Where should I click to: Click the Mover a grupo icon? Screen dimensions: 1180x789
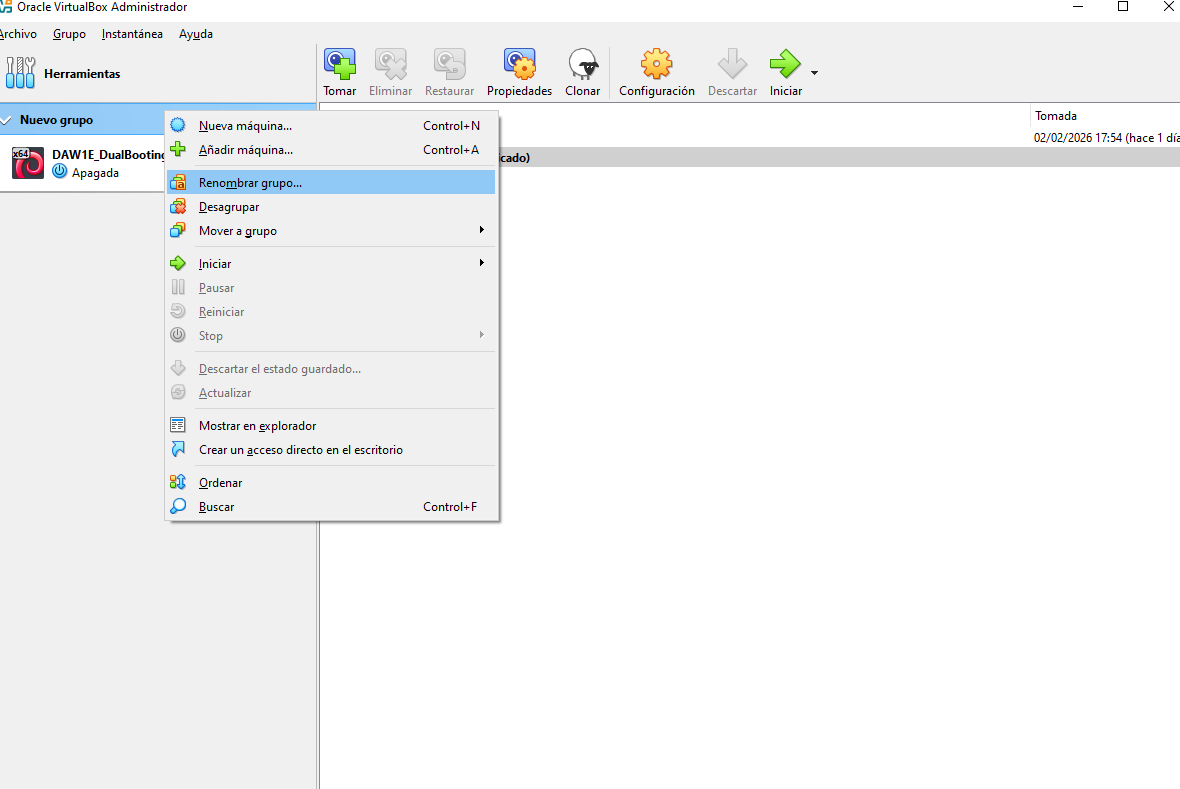point(178,230)
